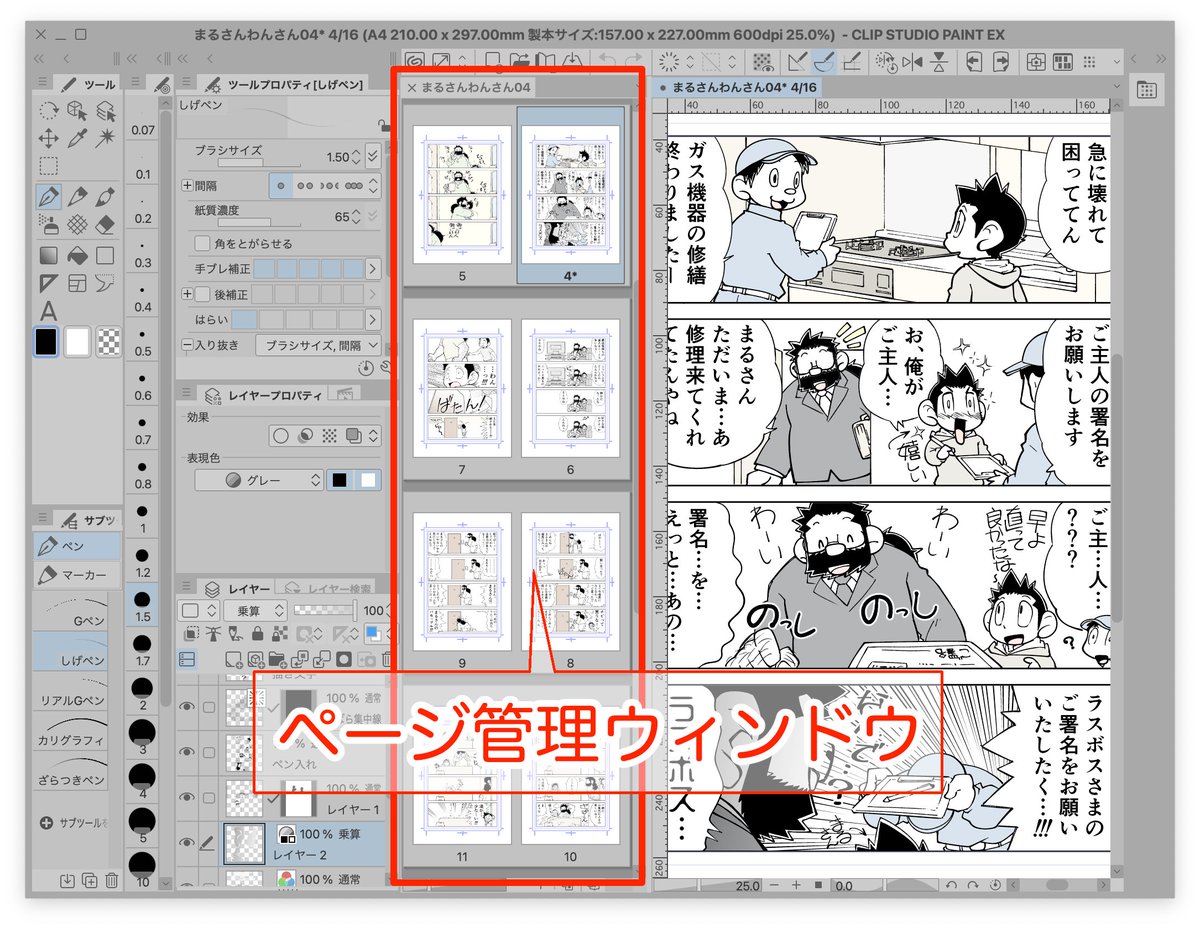
Task: Click the Lock layer padlock icon
Action: pyautogui.click(x=257, y=633)
